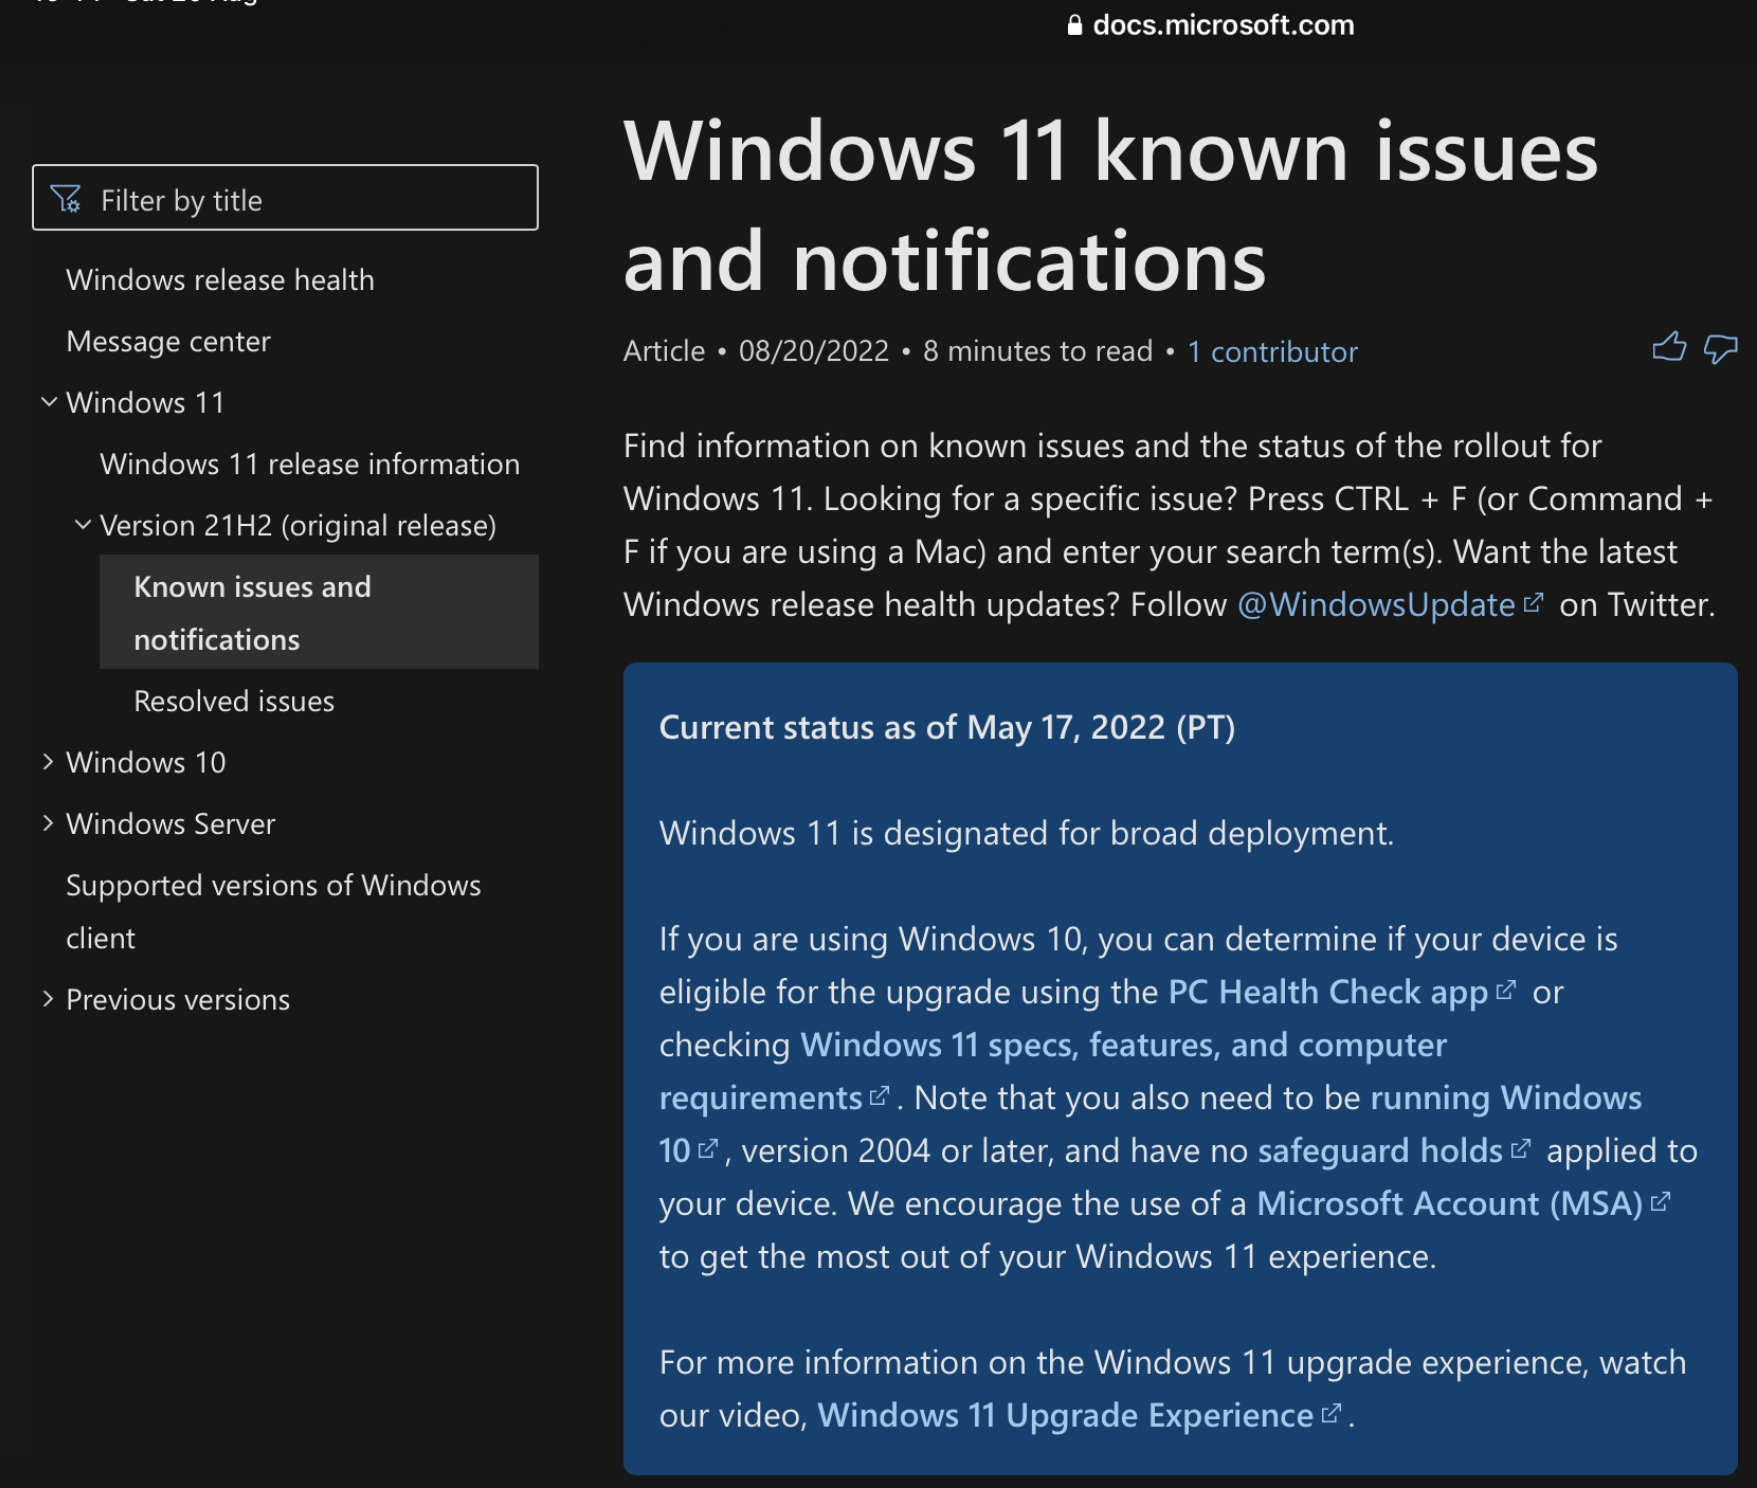Open Supported versions of Windows client
This screenshot has height=1488, width=1757.
click(273, 911)
